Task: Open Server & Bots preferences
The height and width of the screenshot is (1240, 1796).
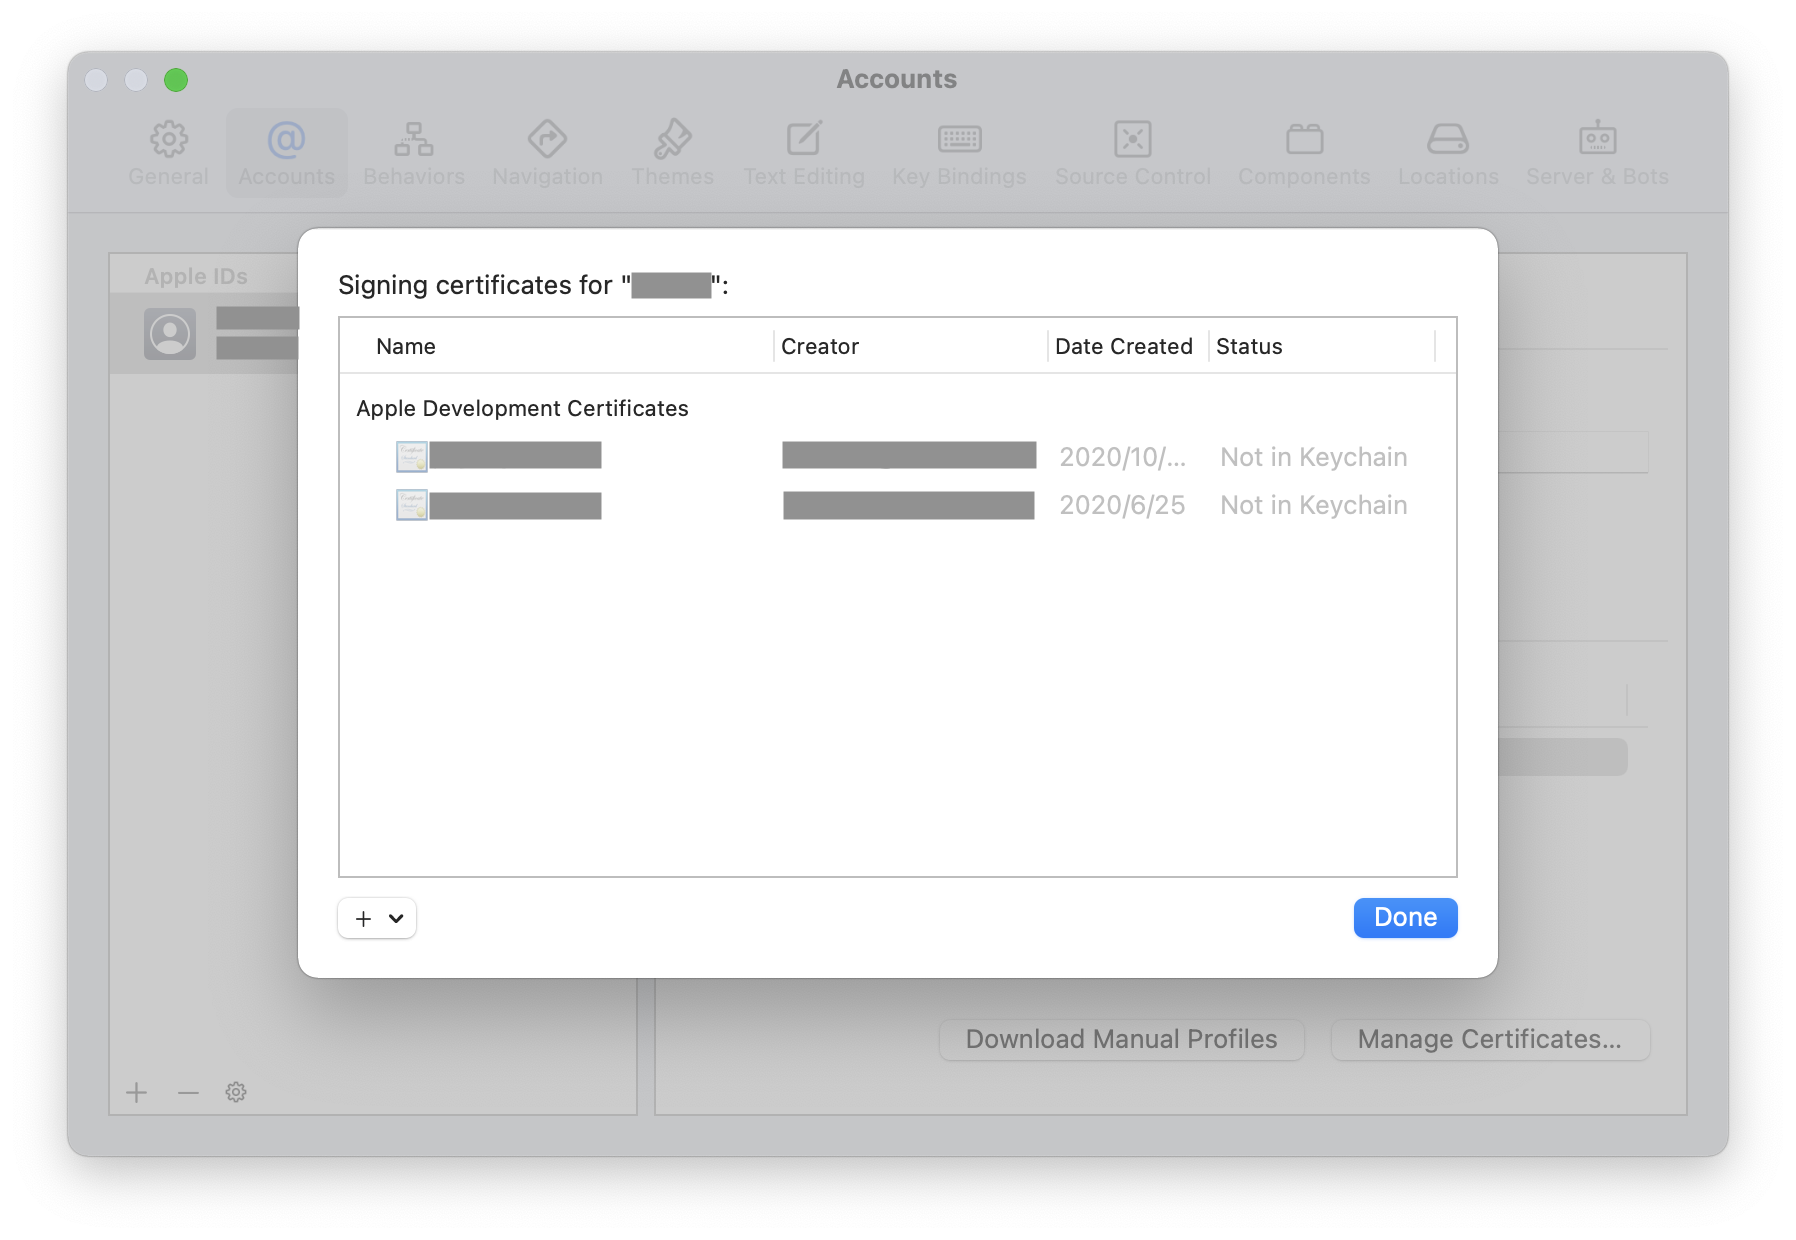Action: coord(1597,153)
